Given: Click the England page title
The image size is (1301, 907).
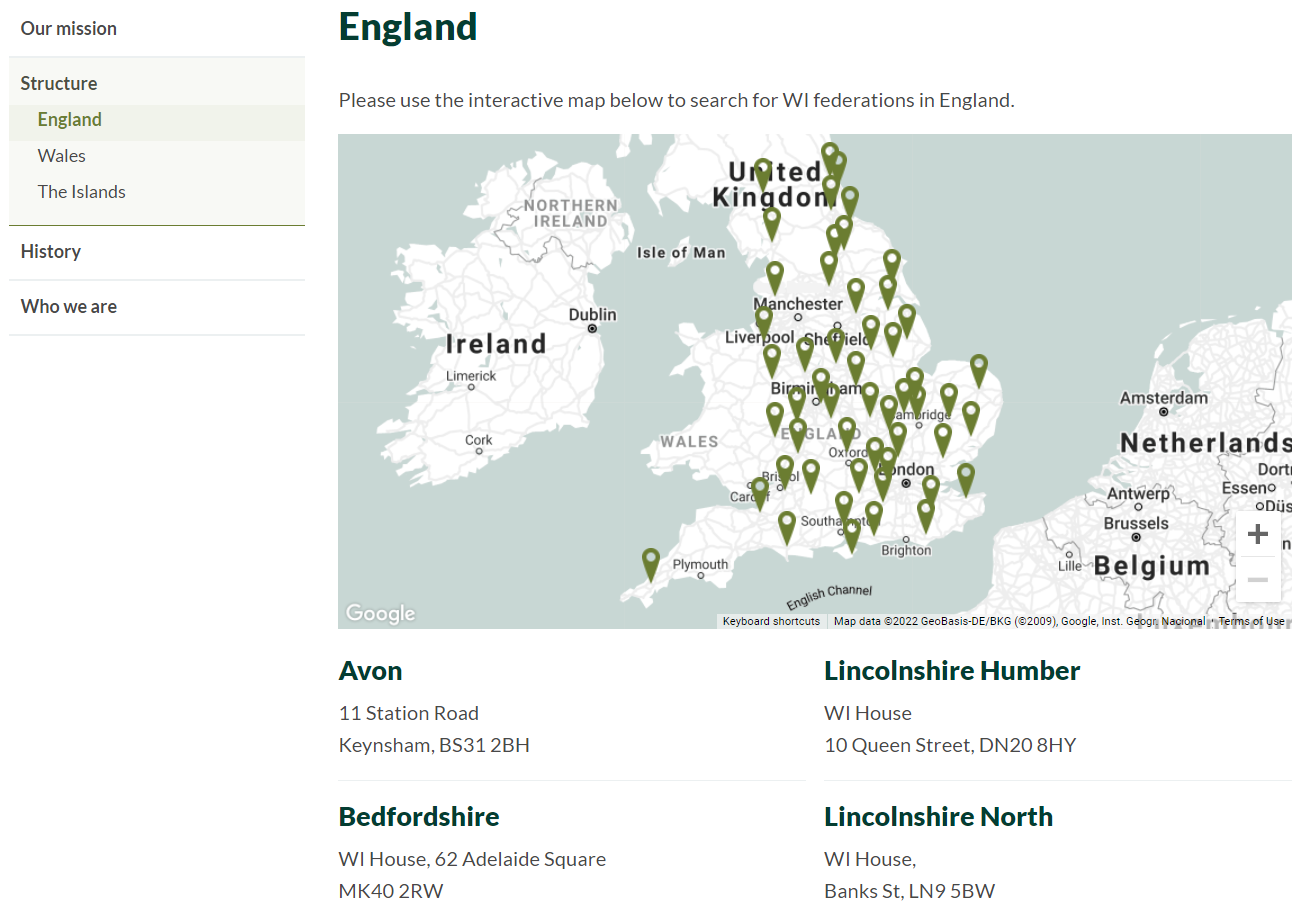Looking at the screenshot, I should point(408,26).
